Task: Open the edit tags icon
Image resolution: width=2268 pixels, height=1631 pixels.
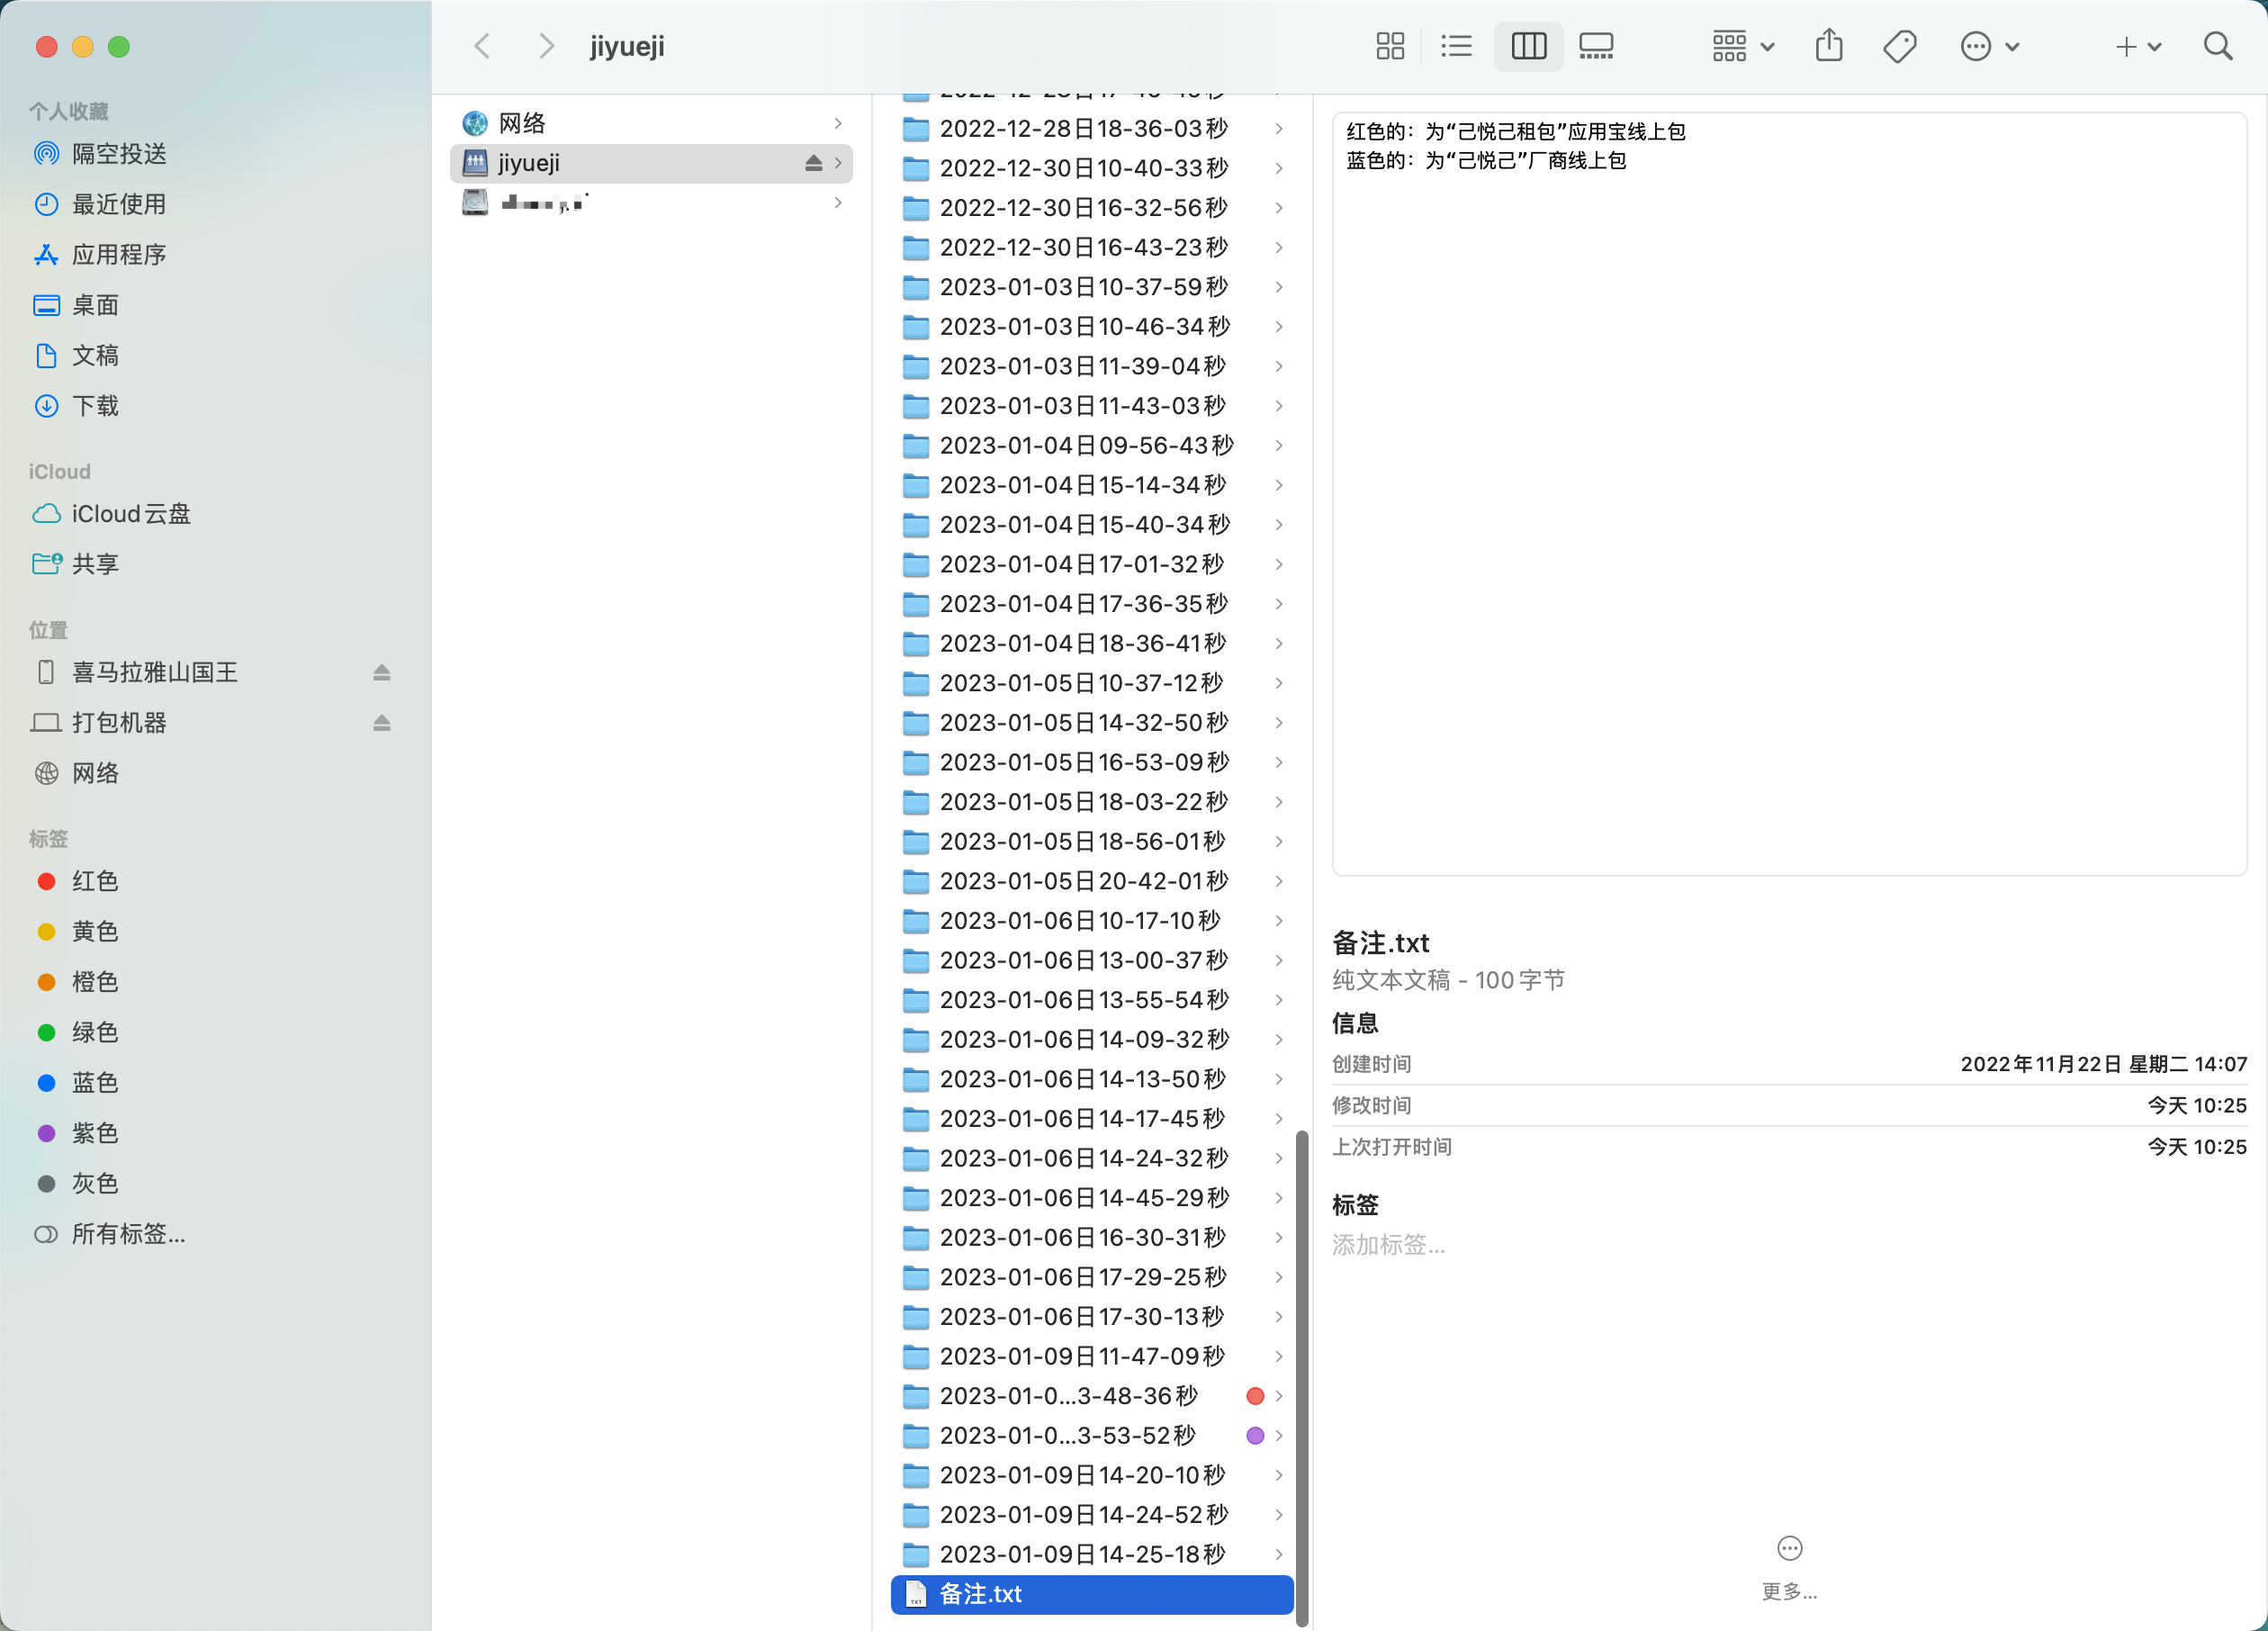Action: coord(1899,46)
